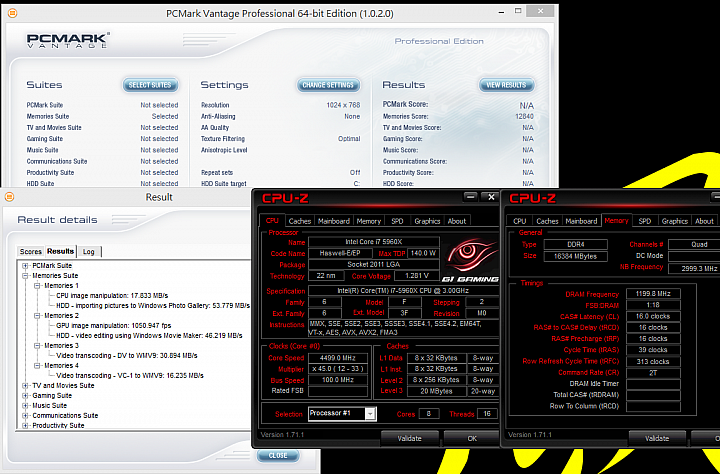Collapse the Memories 1 node
720x474 pixels.
click(x=37, y=286)
